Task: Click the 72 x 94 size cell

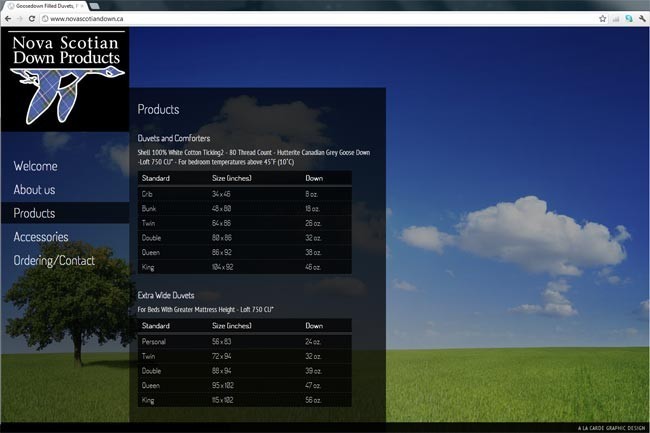Action: pyautogui.click(x=221, y=356)
